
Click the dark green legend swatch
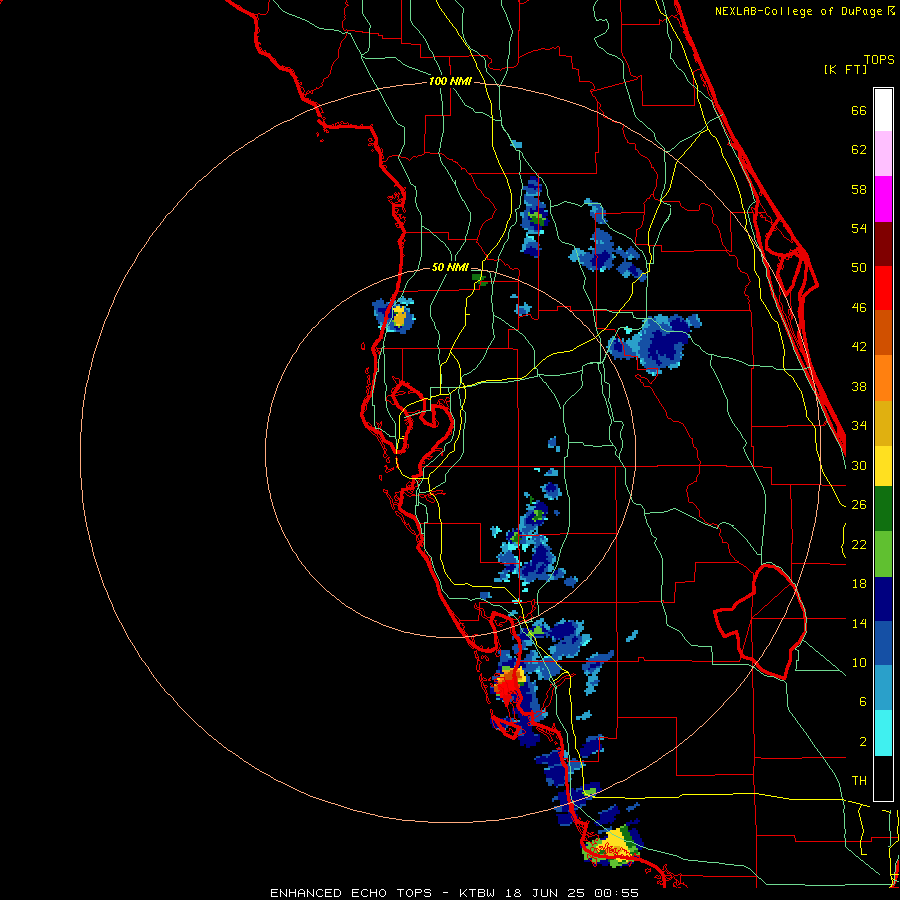[x=883, y=509]
